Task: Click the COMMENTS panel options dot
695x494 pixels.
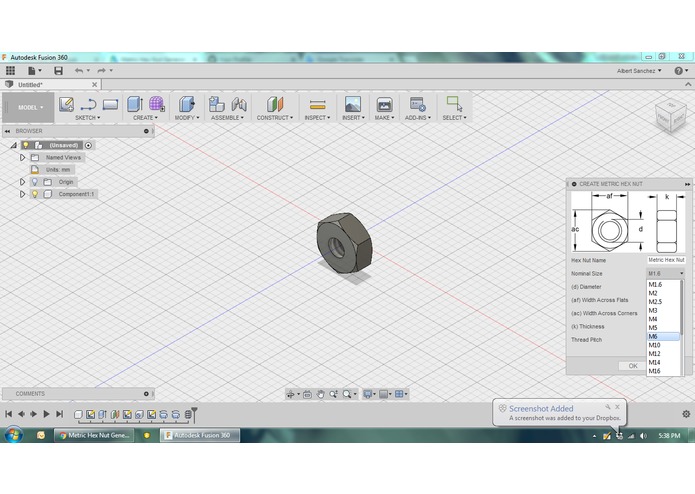Action: click(146, 394)
